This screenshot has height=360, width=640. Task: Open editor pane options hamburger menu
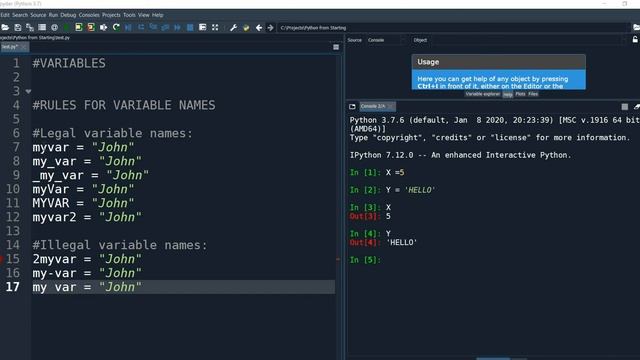[336, 47]
